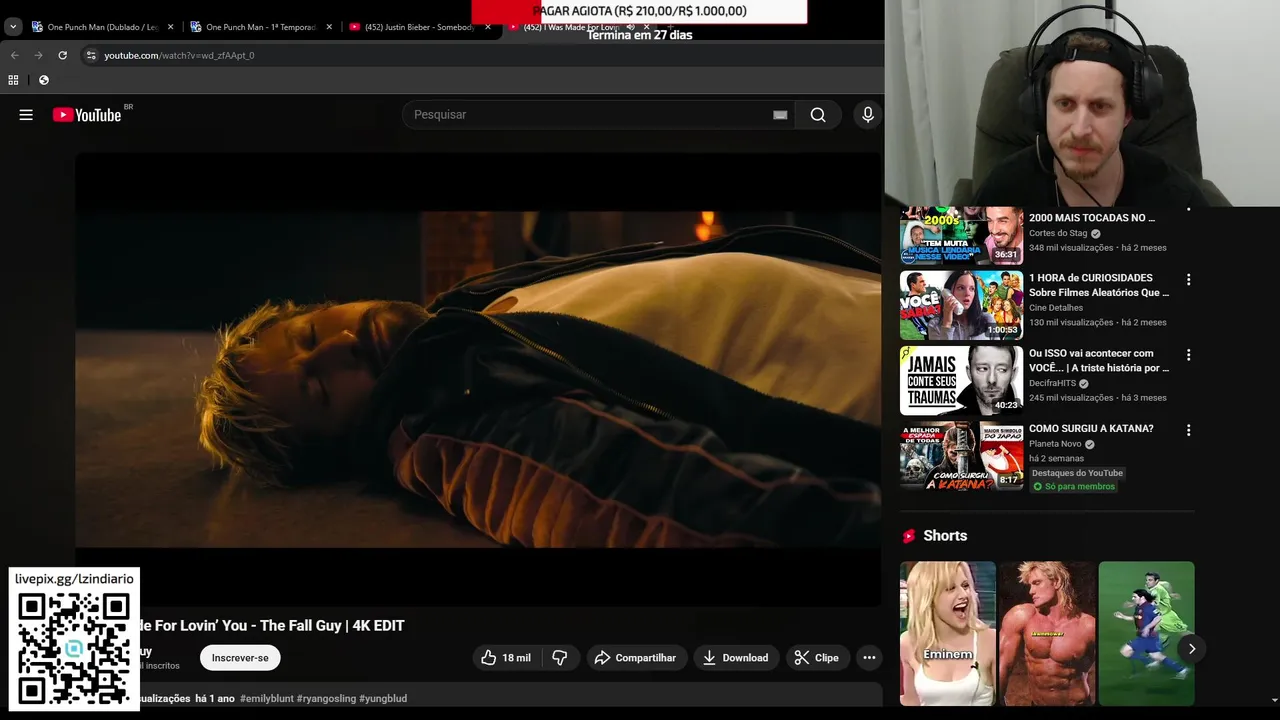This screenshot has width=1280, height=720.
Task: Open Cortes do Stag channel name
Action: pyautogui.click(x=1058, y=233)
